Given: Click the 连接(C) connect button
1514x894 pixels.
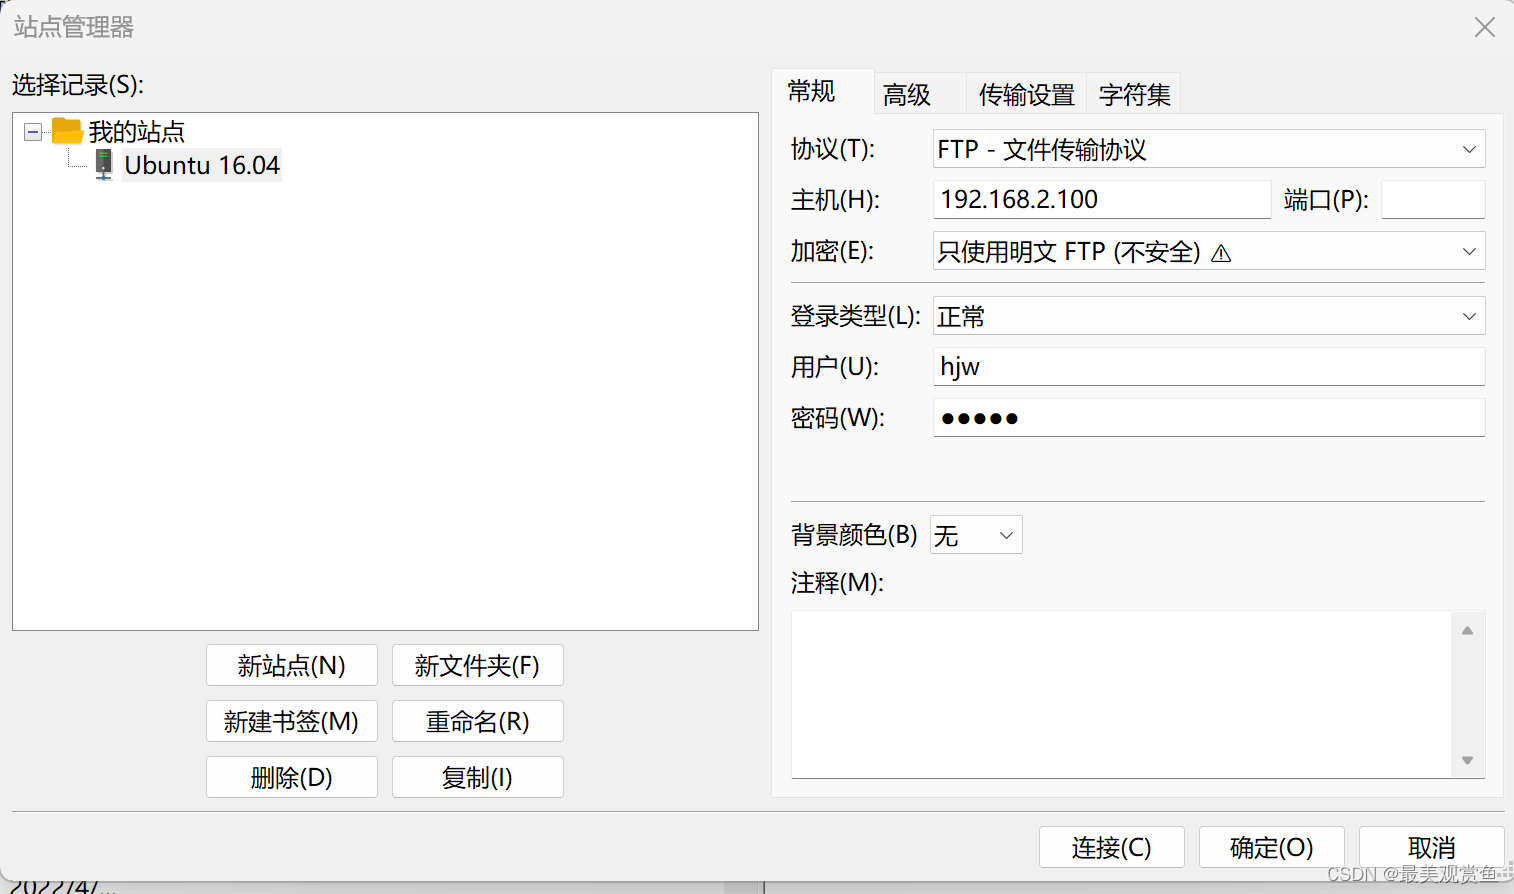Looking at the screenshot, I should 1112,847.
